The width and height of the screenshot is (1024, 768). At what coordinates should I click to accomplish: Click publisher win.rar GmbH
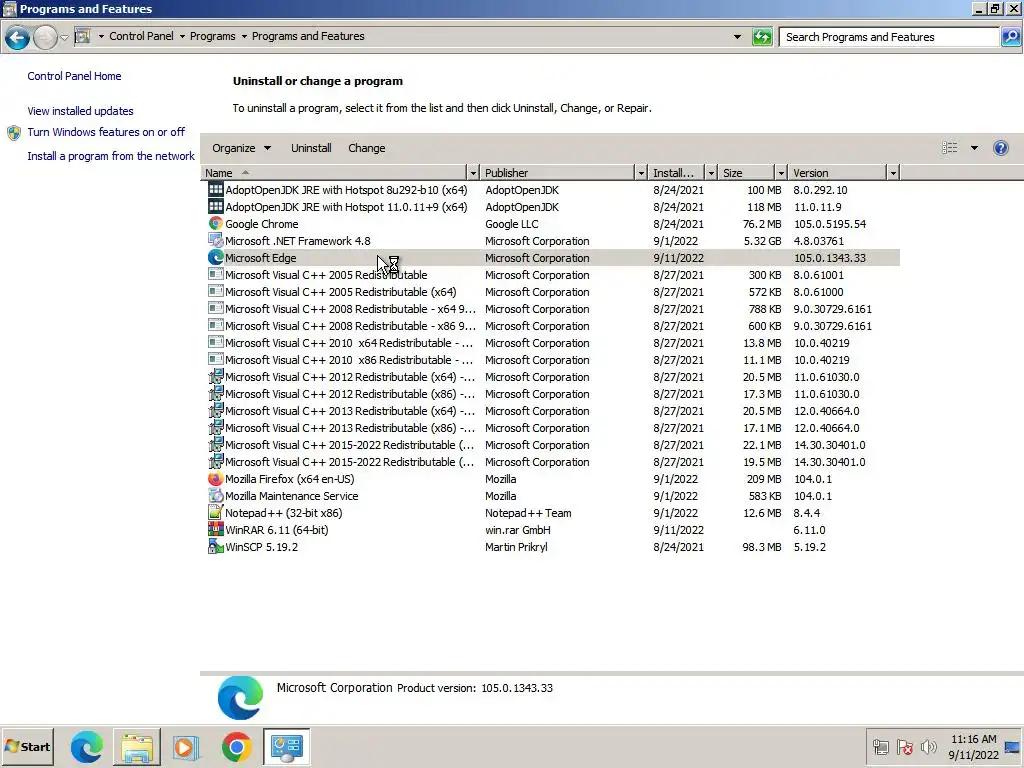(517, 530)
